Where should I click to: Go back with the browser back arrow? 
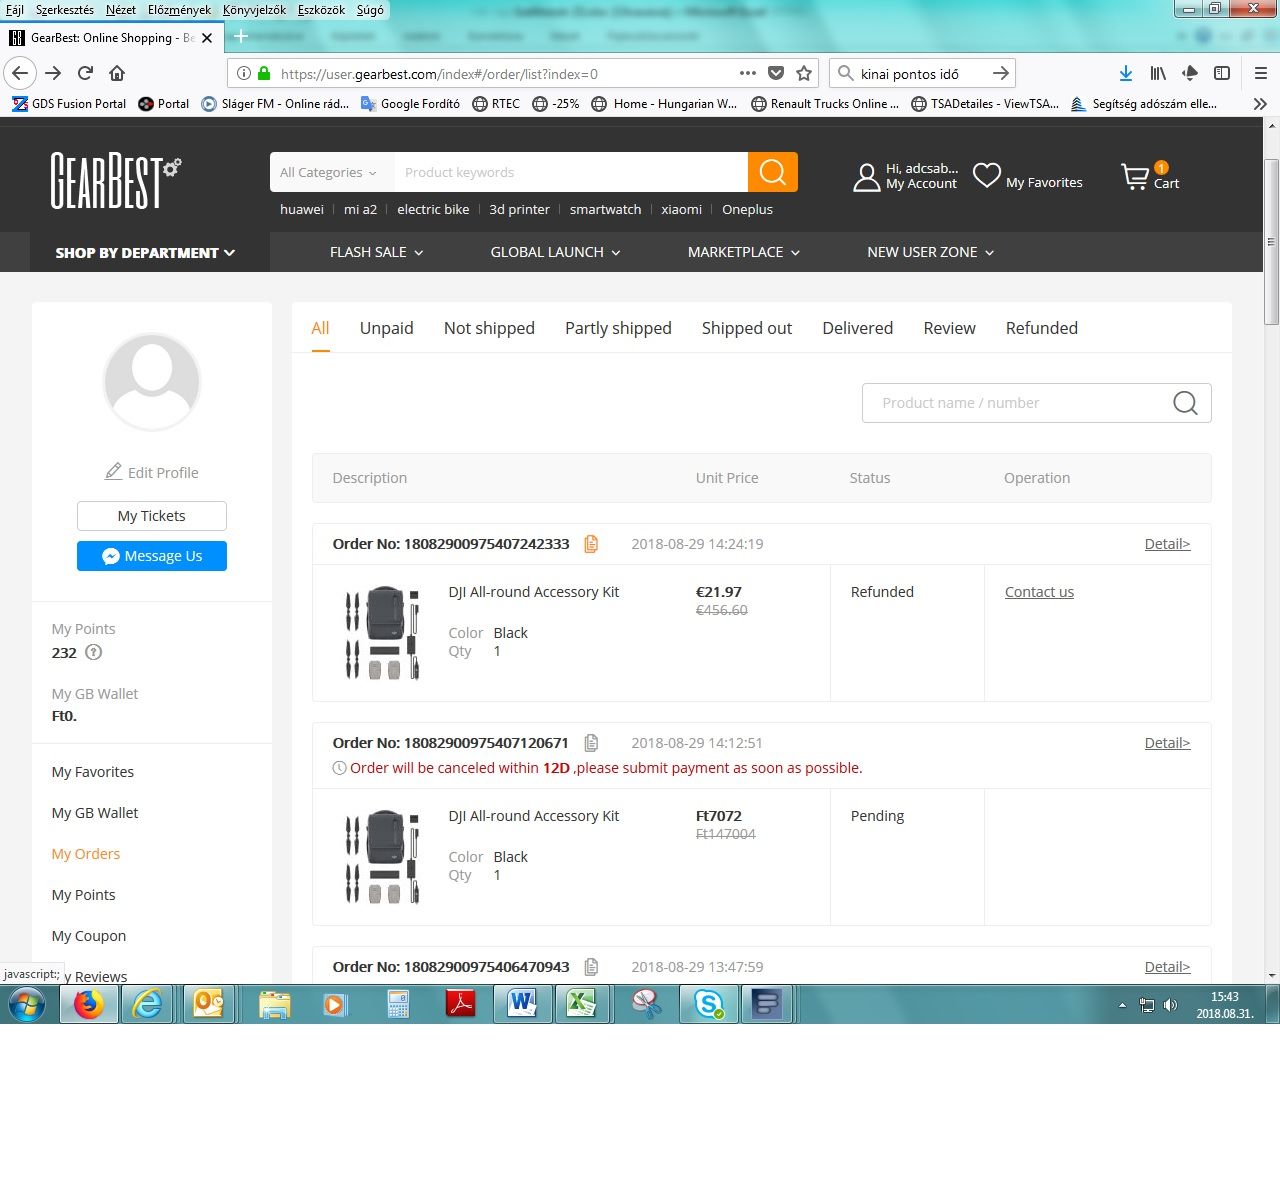20,73
